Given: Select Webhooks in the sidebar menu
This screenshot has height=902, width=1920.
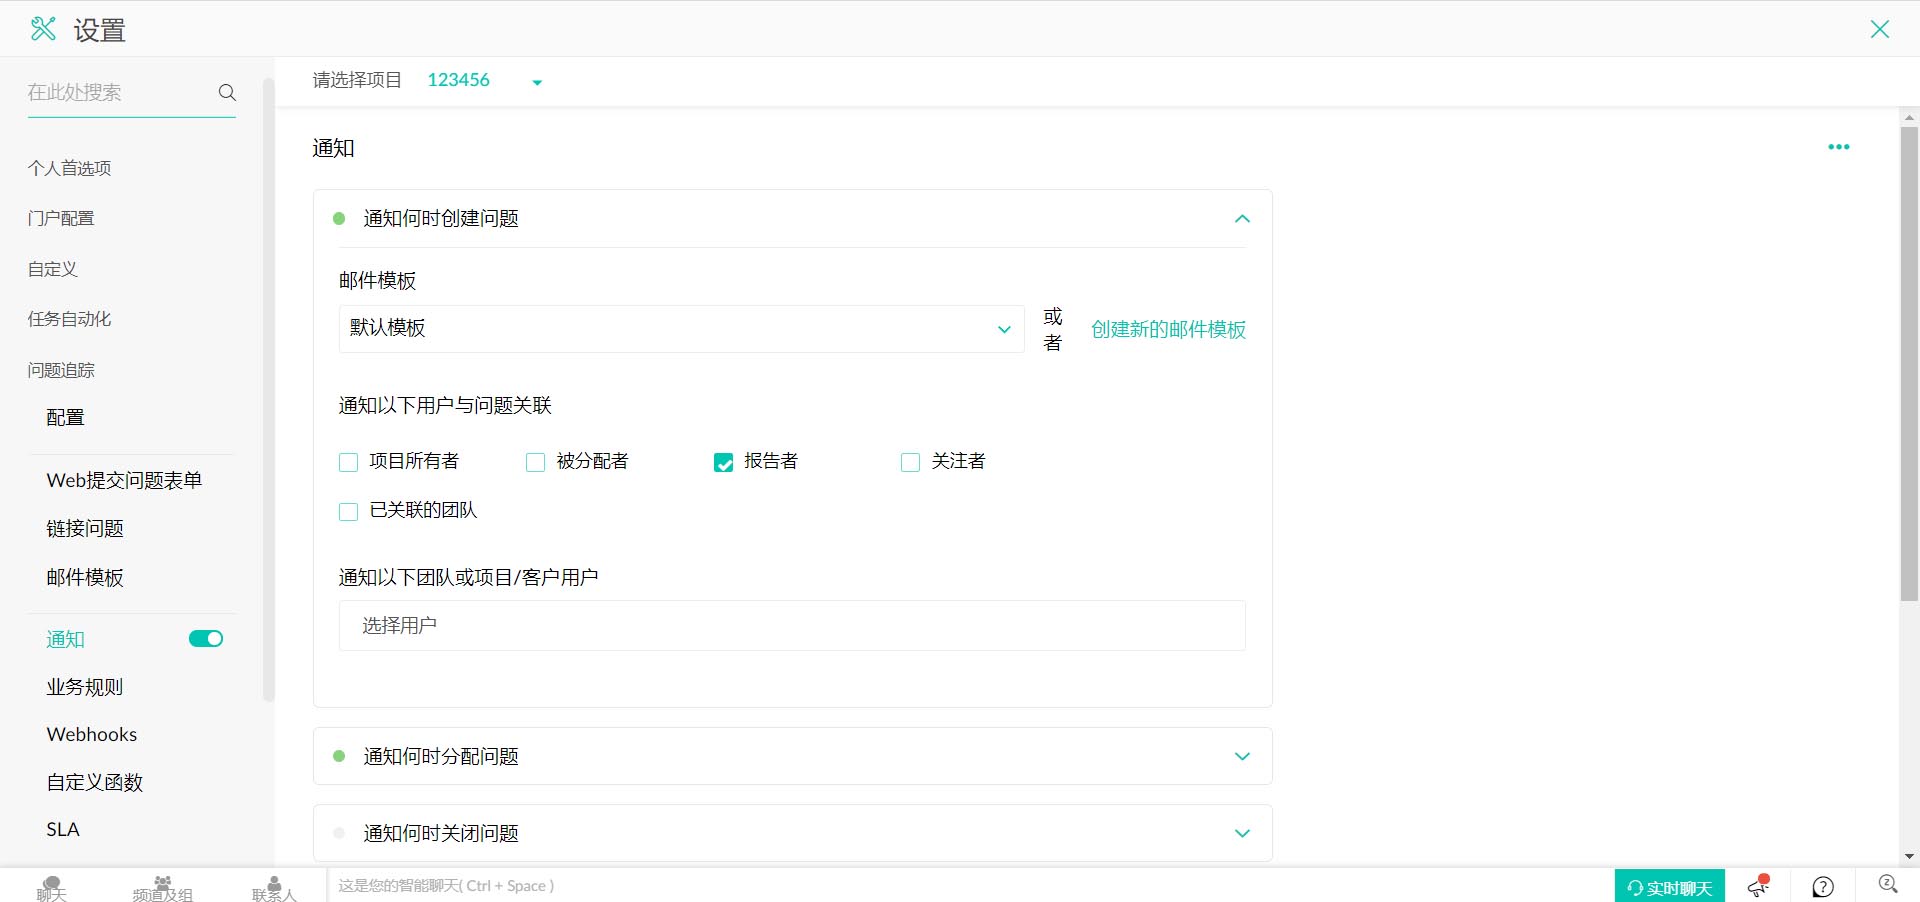Looking at the screenshot, I should [92, 734].
